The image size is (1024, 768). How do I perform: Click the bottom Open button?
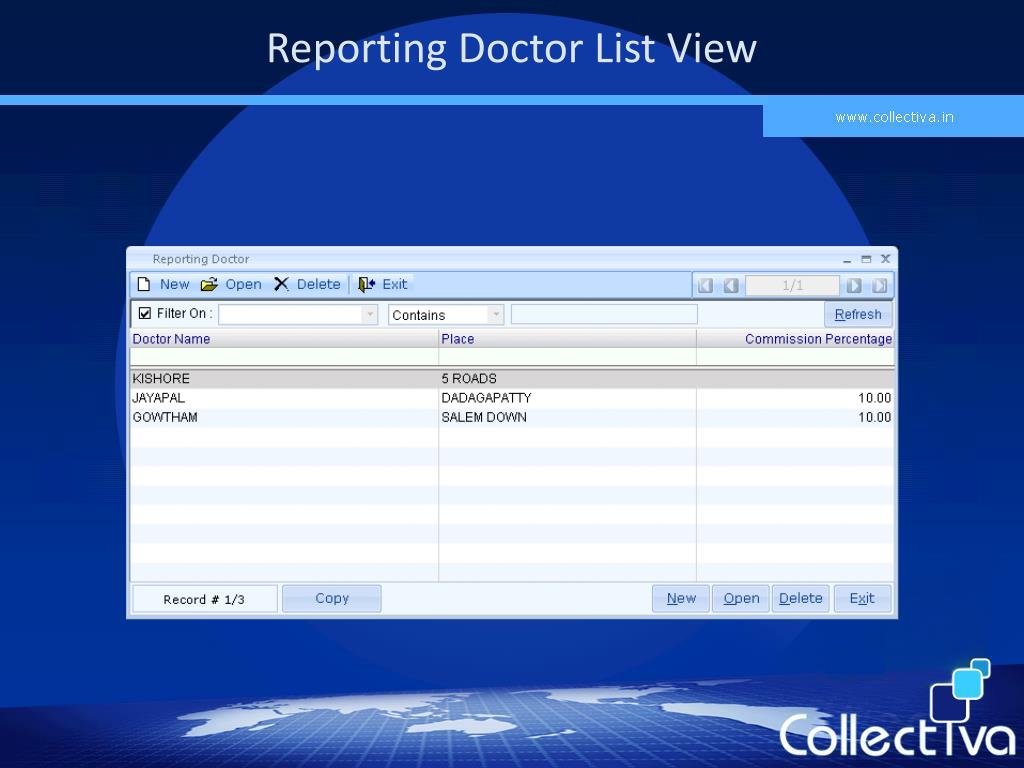tap(741, 598)
